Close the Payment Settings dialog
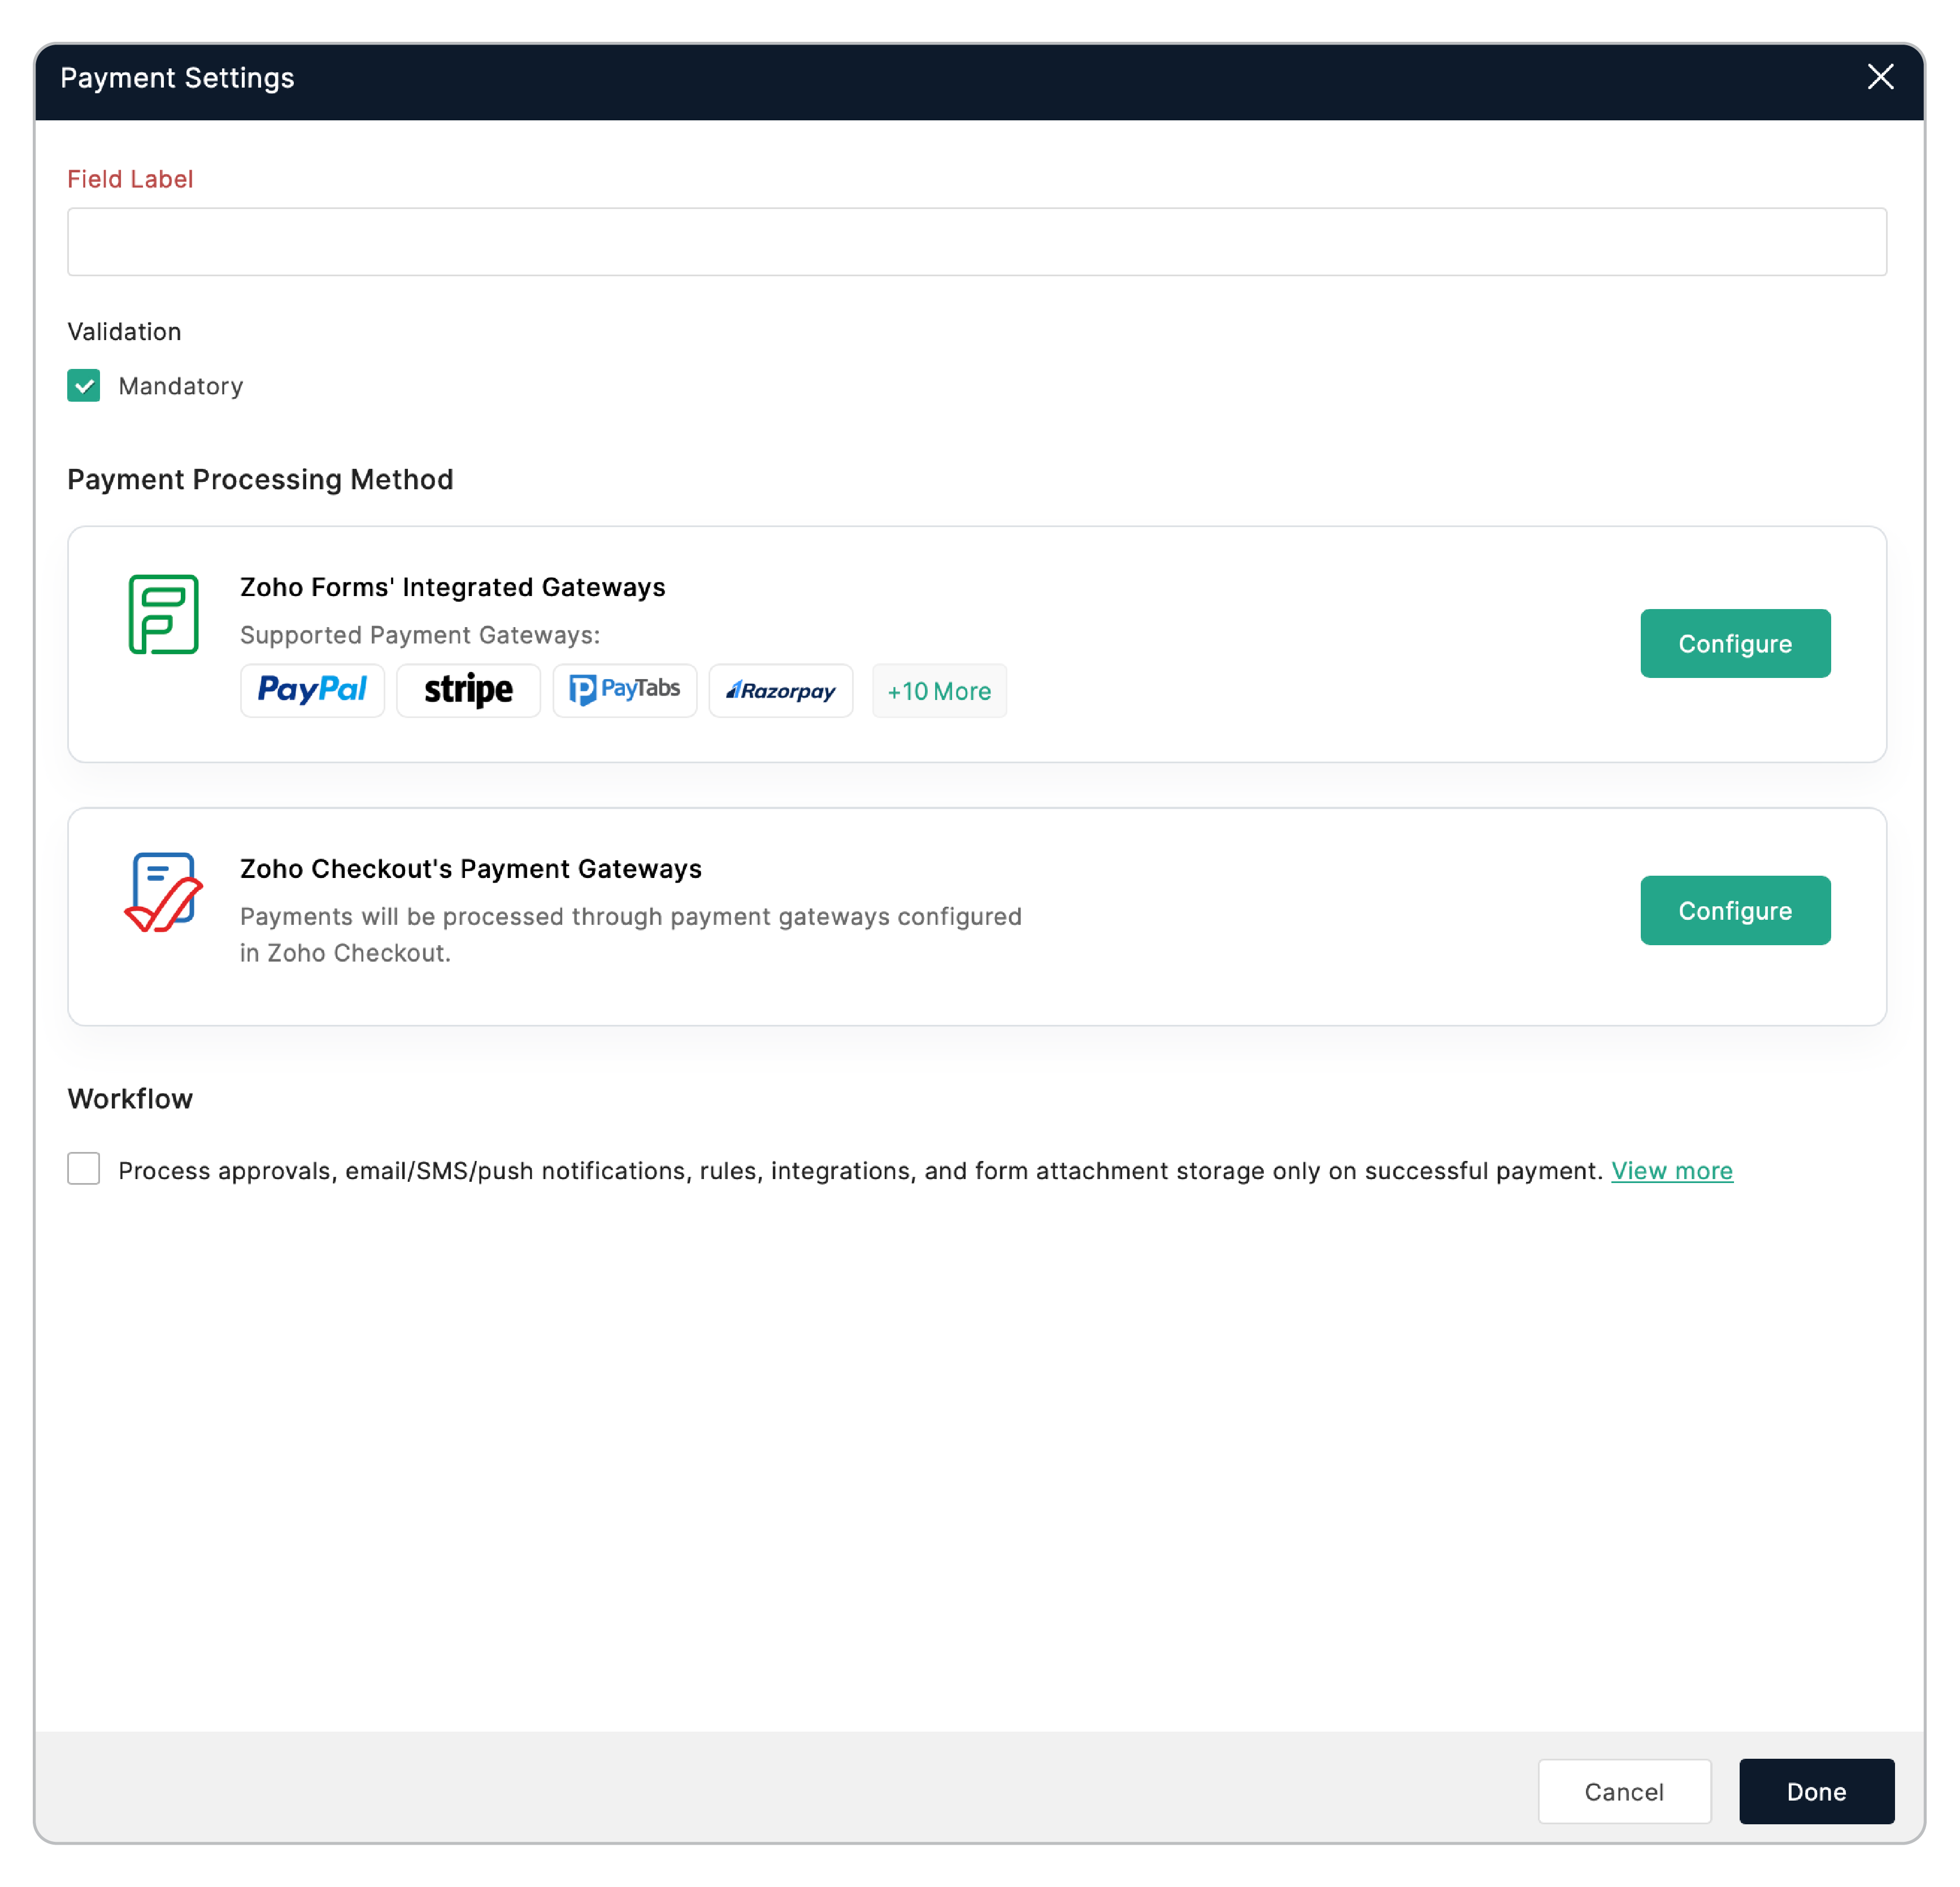The height and width of the screenshot is (1887, 1960). pos(1879,77)
